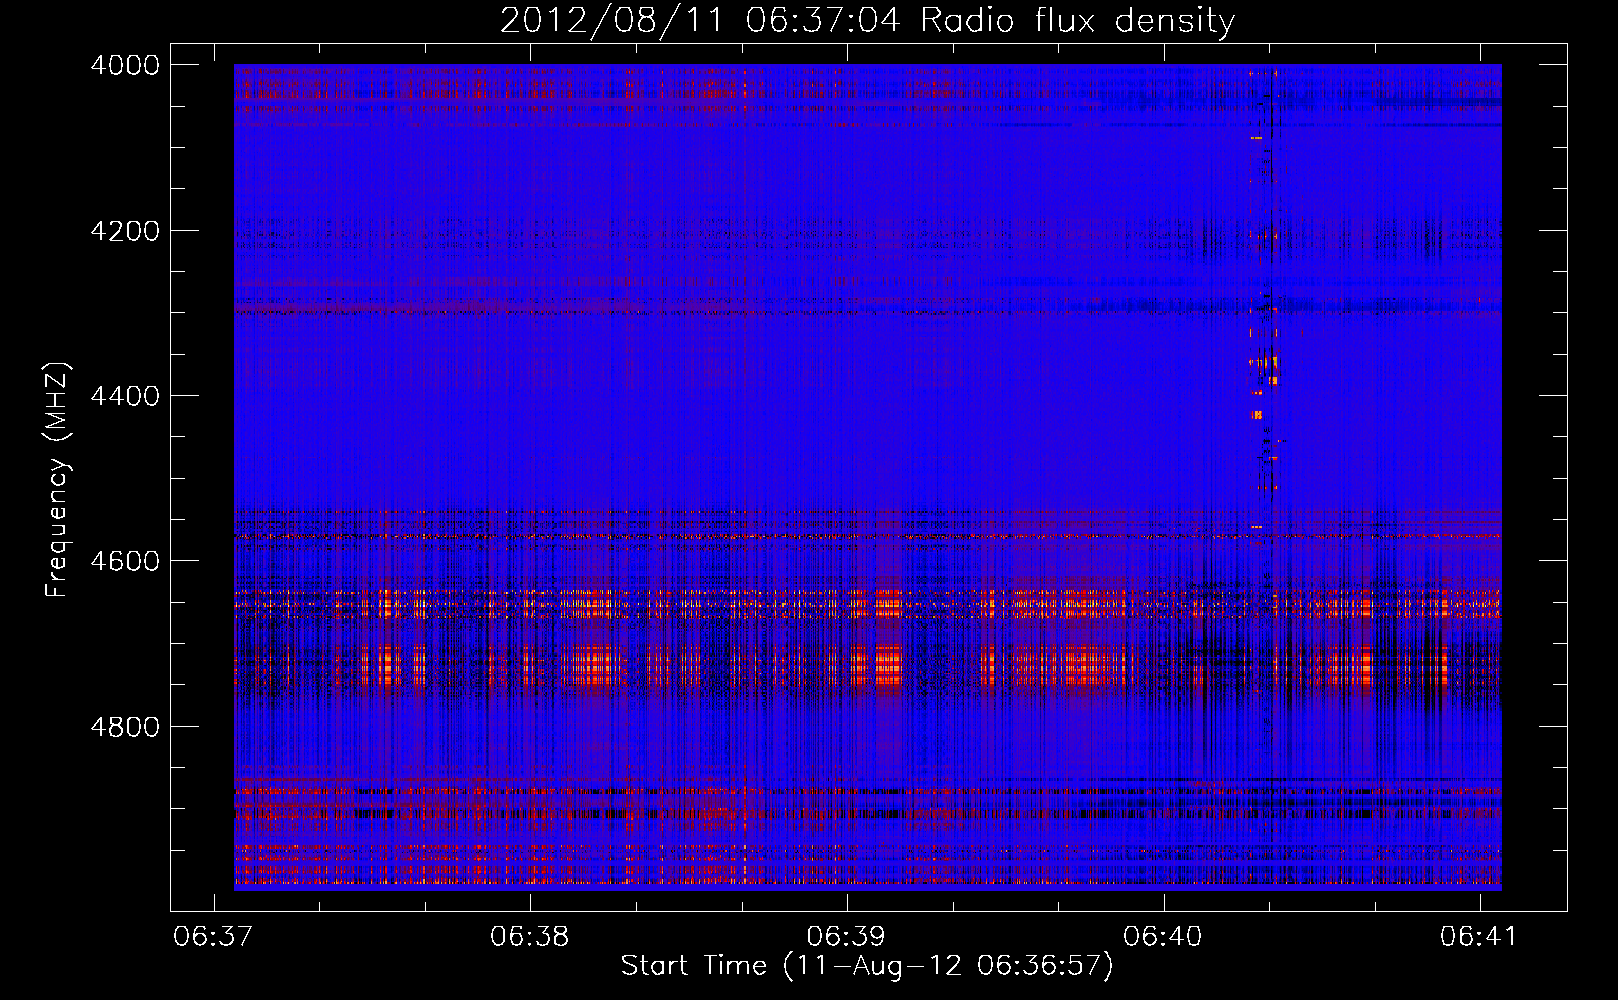Click the 4000 frequency axis label

tap(125, 65)
